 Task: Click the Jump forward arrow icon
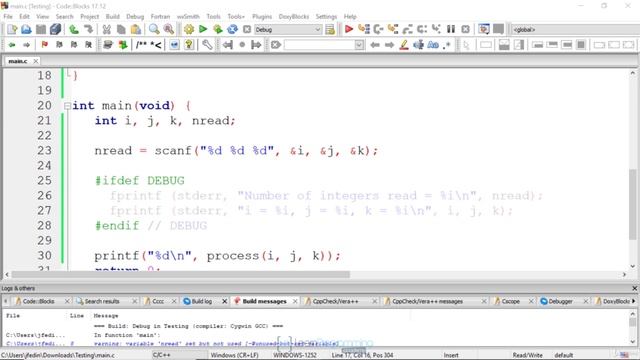(x=26, y=44)
